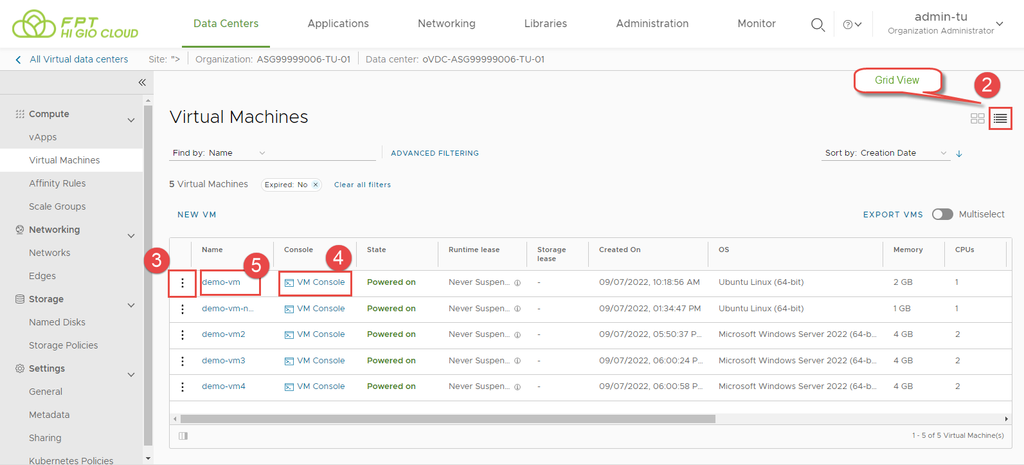
Task: Collapse the left sidebar panel
Action: click(141, 82)
